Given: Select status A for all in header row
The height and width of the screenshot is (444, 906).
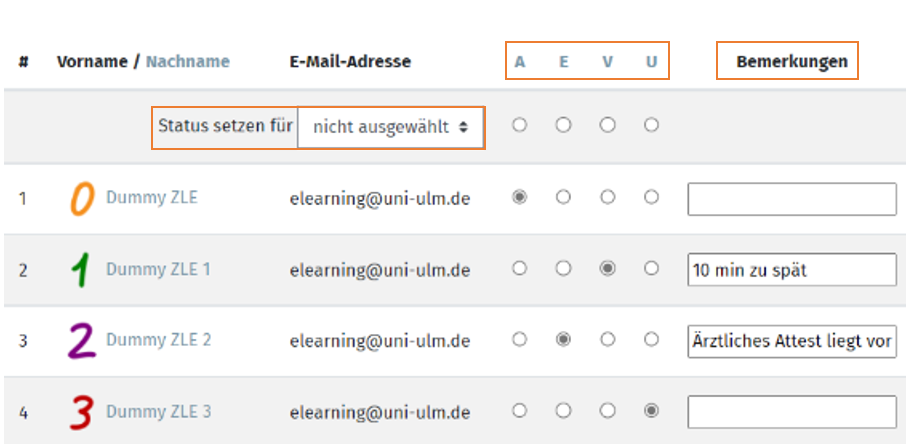Looking at the screenshot, I should pos(519,125).
